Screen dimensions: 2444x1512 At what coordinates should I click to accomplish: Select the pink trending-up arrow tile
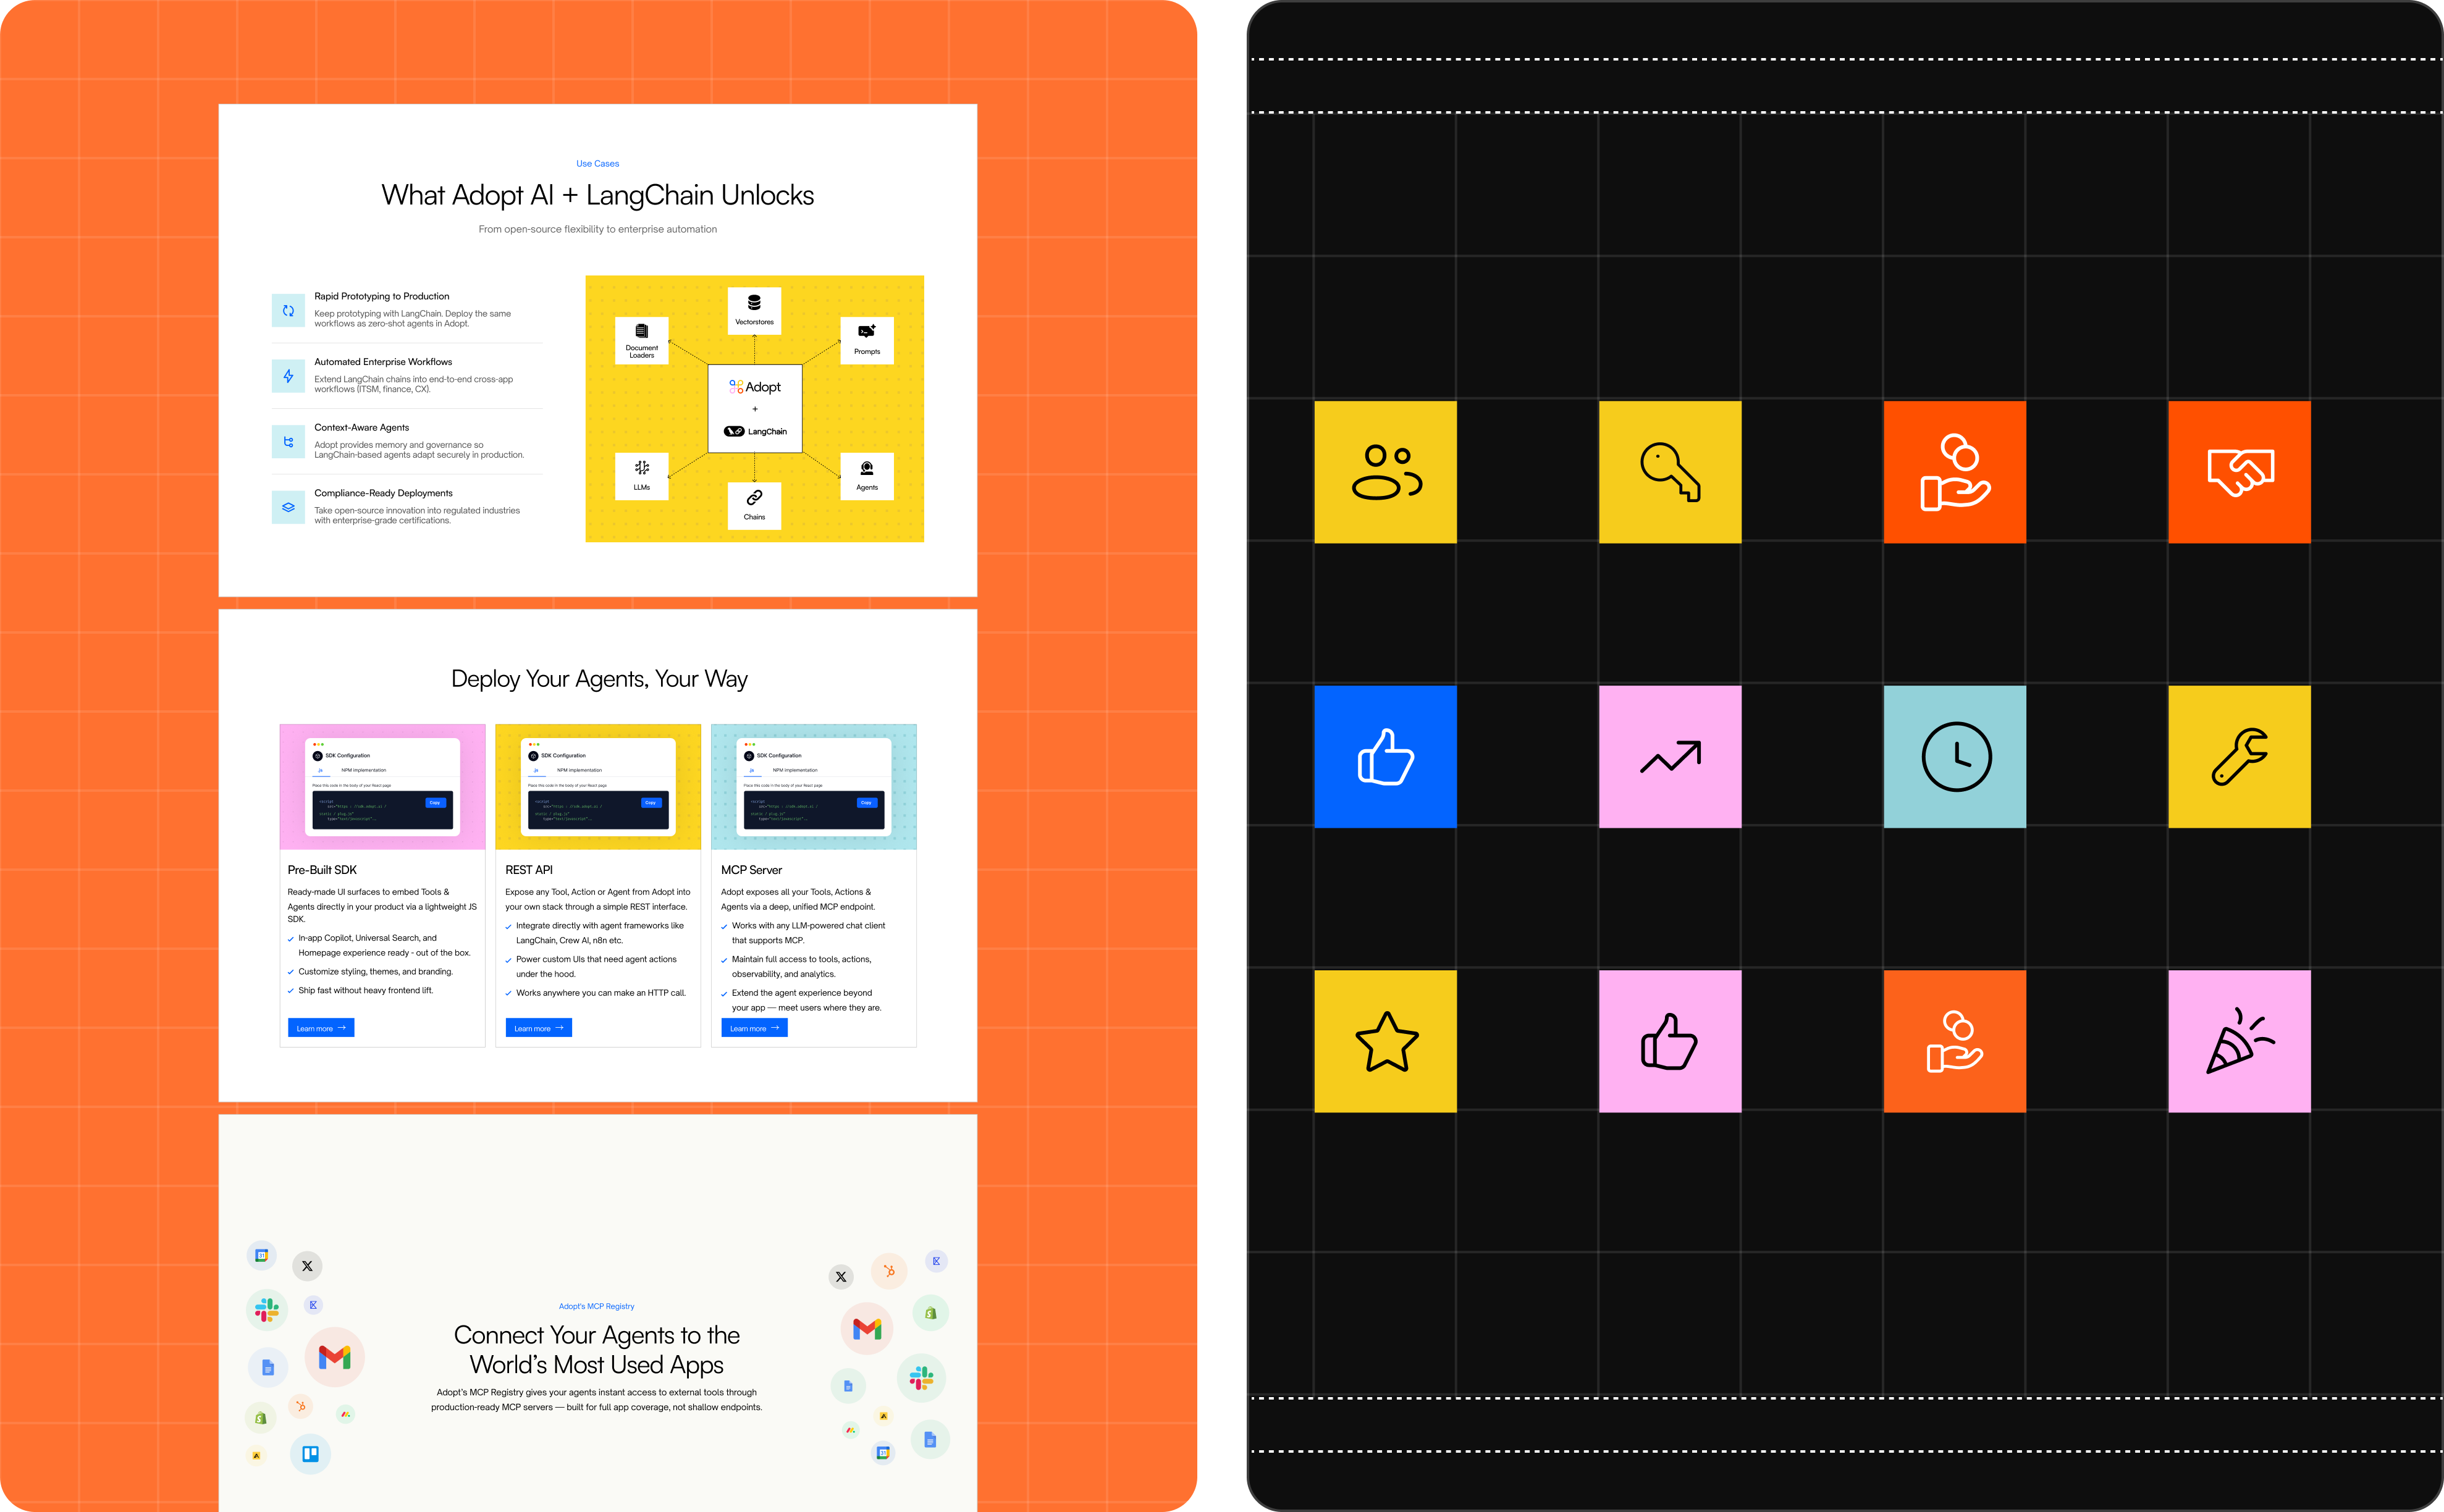pos(1670,757)
